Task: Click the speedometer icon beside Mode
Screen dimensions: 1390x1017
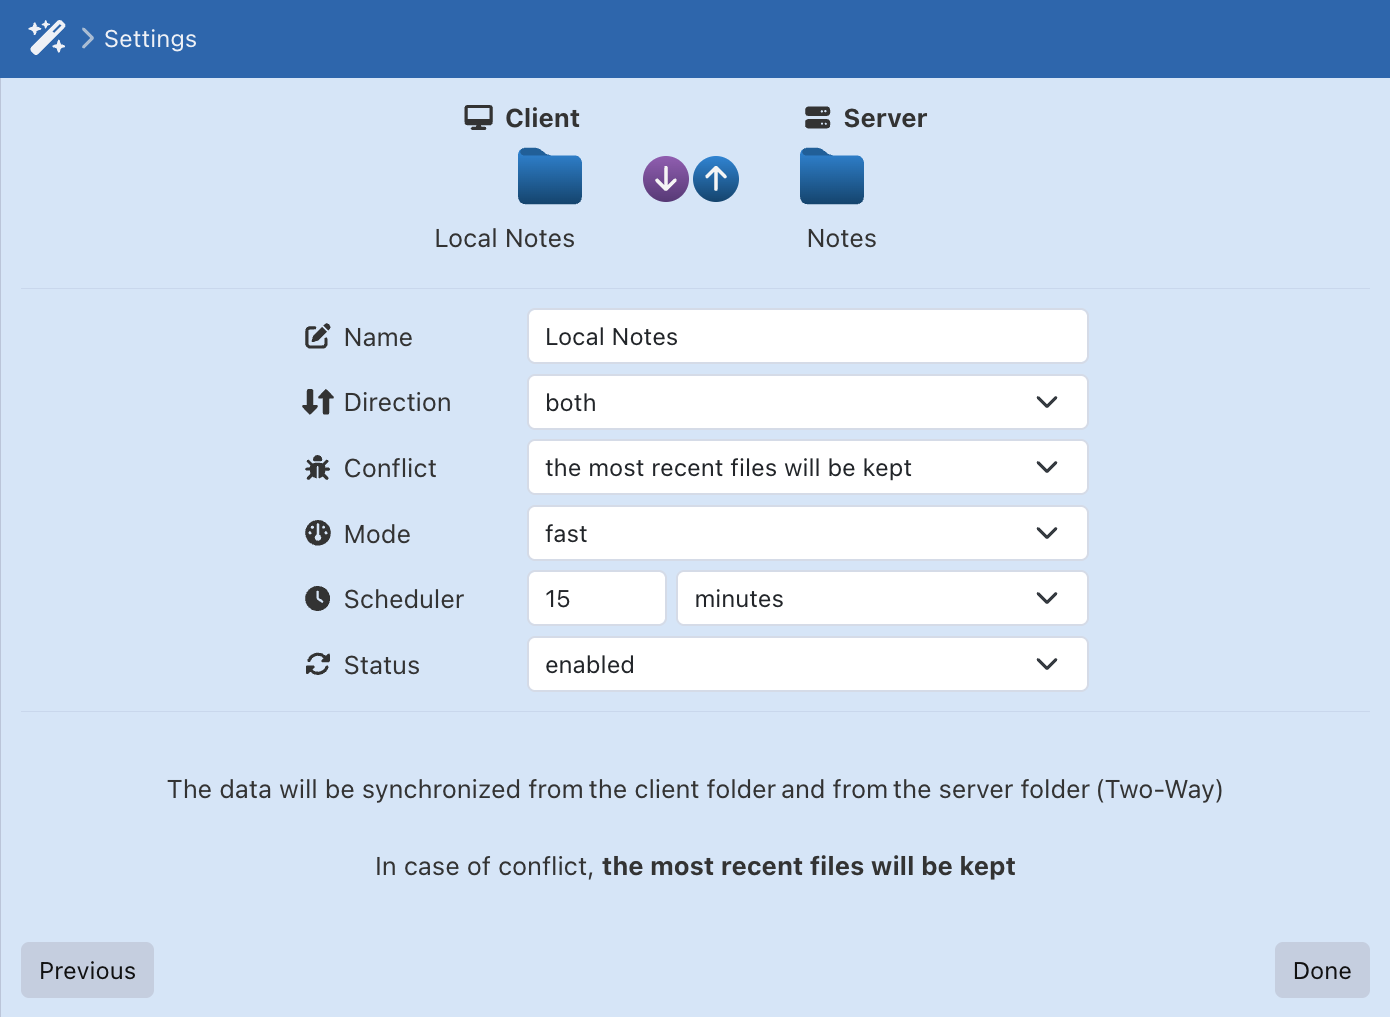Action: [316, 533]
